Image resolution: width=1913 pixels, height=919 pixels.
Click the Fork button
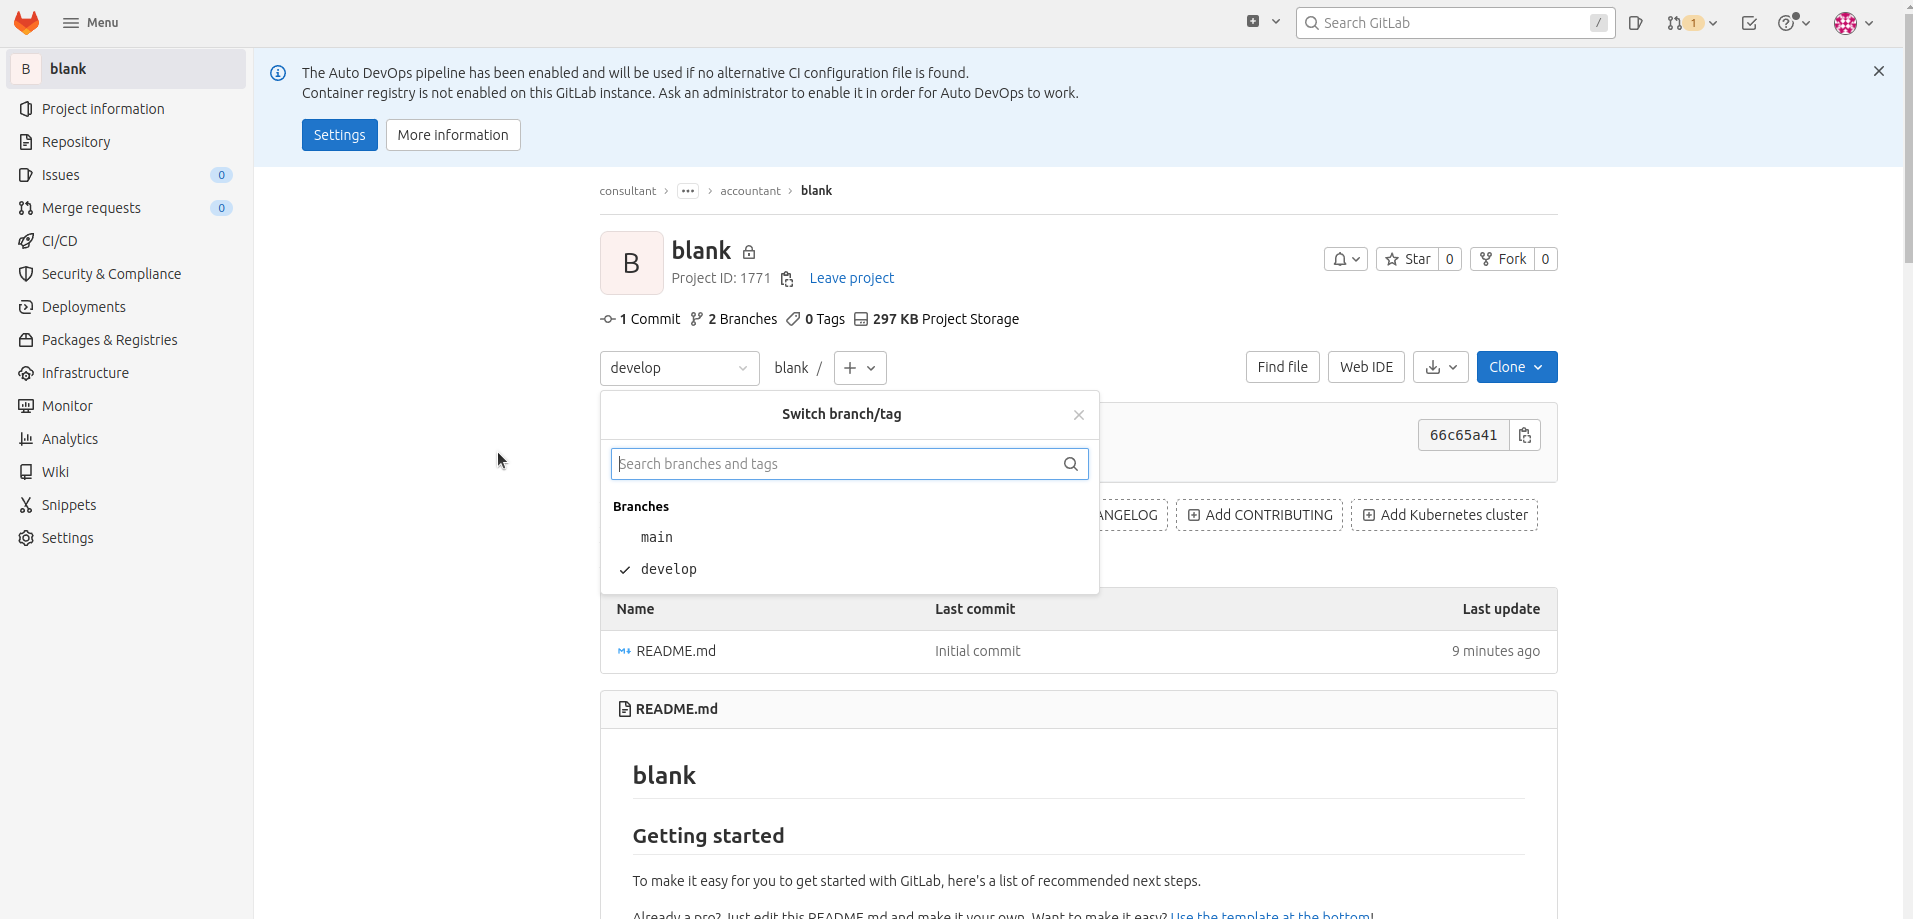(1503, 259)
